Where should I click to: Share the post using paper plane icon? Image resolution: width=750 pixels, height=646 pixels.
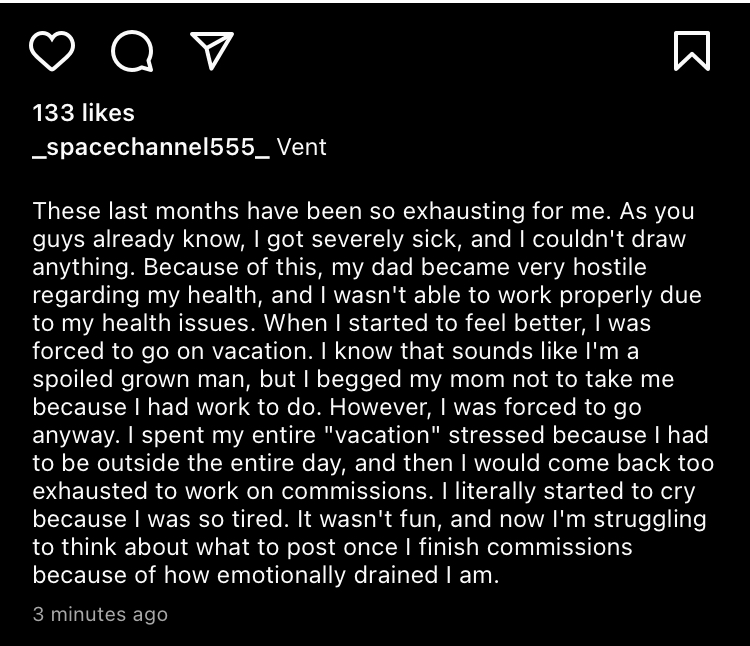pyautogui.click(x=212, y=51)
